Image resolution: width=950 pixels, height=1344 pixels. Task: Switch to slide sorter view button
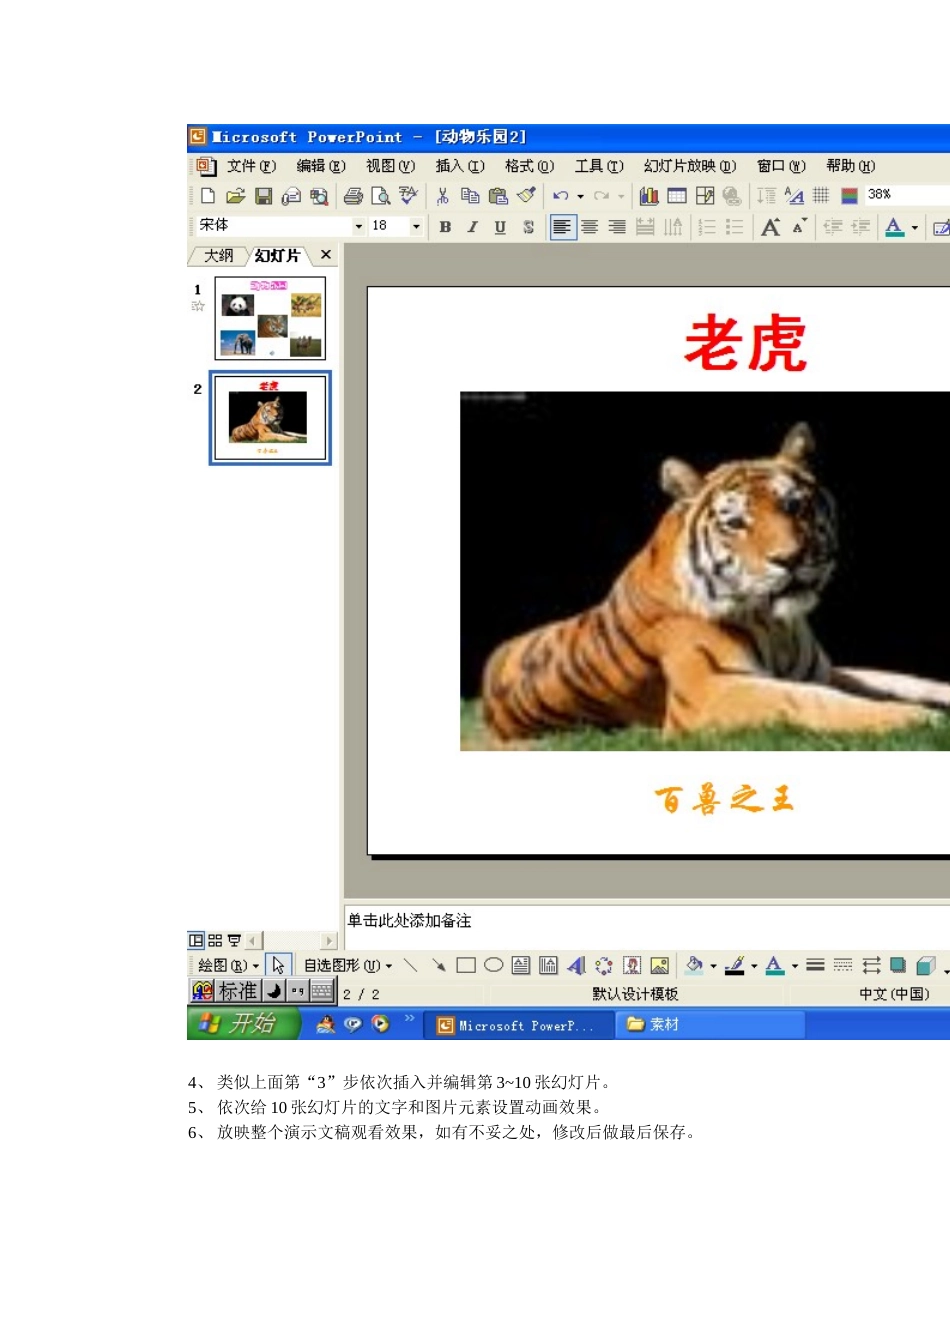click(x=215, y=940)
